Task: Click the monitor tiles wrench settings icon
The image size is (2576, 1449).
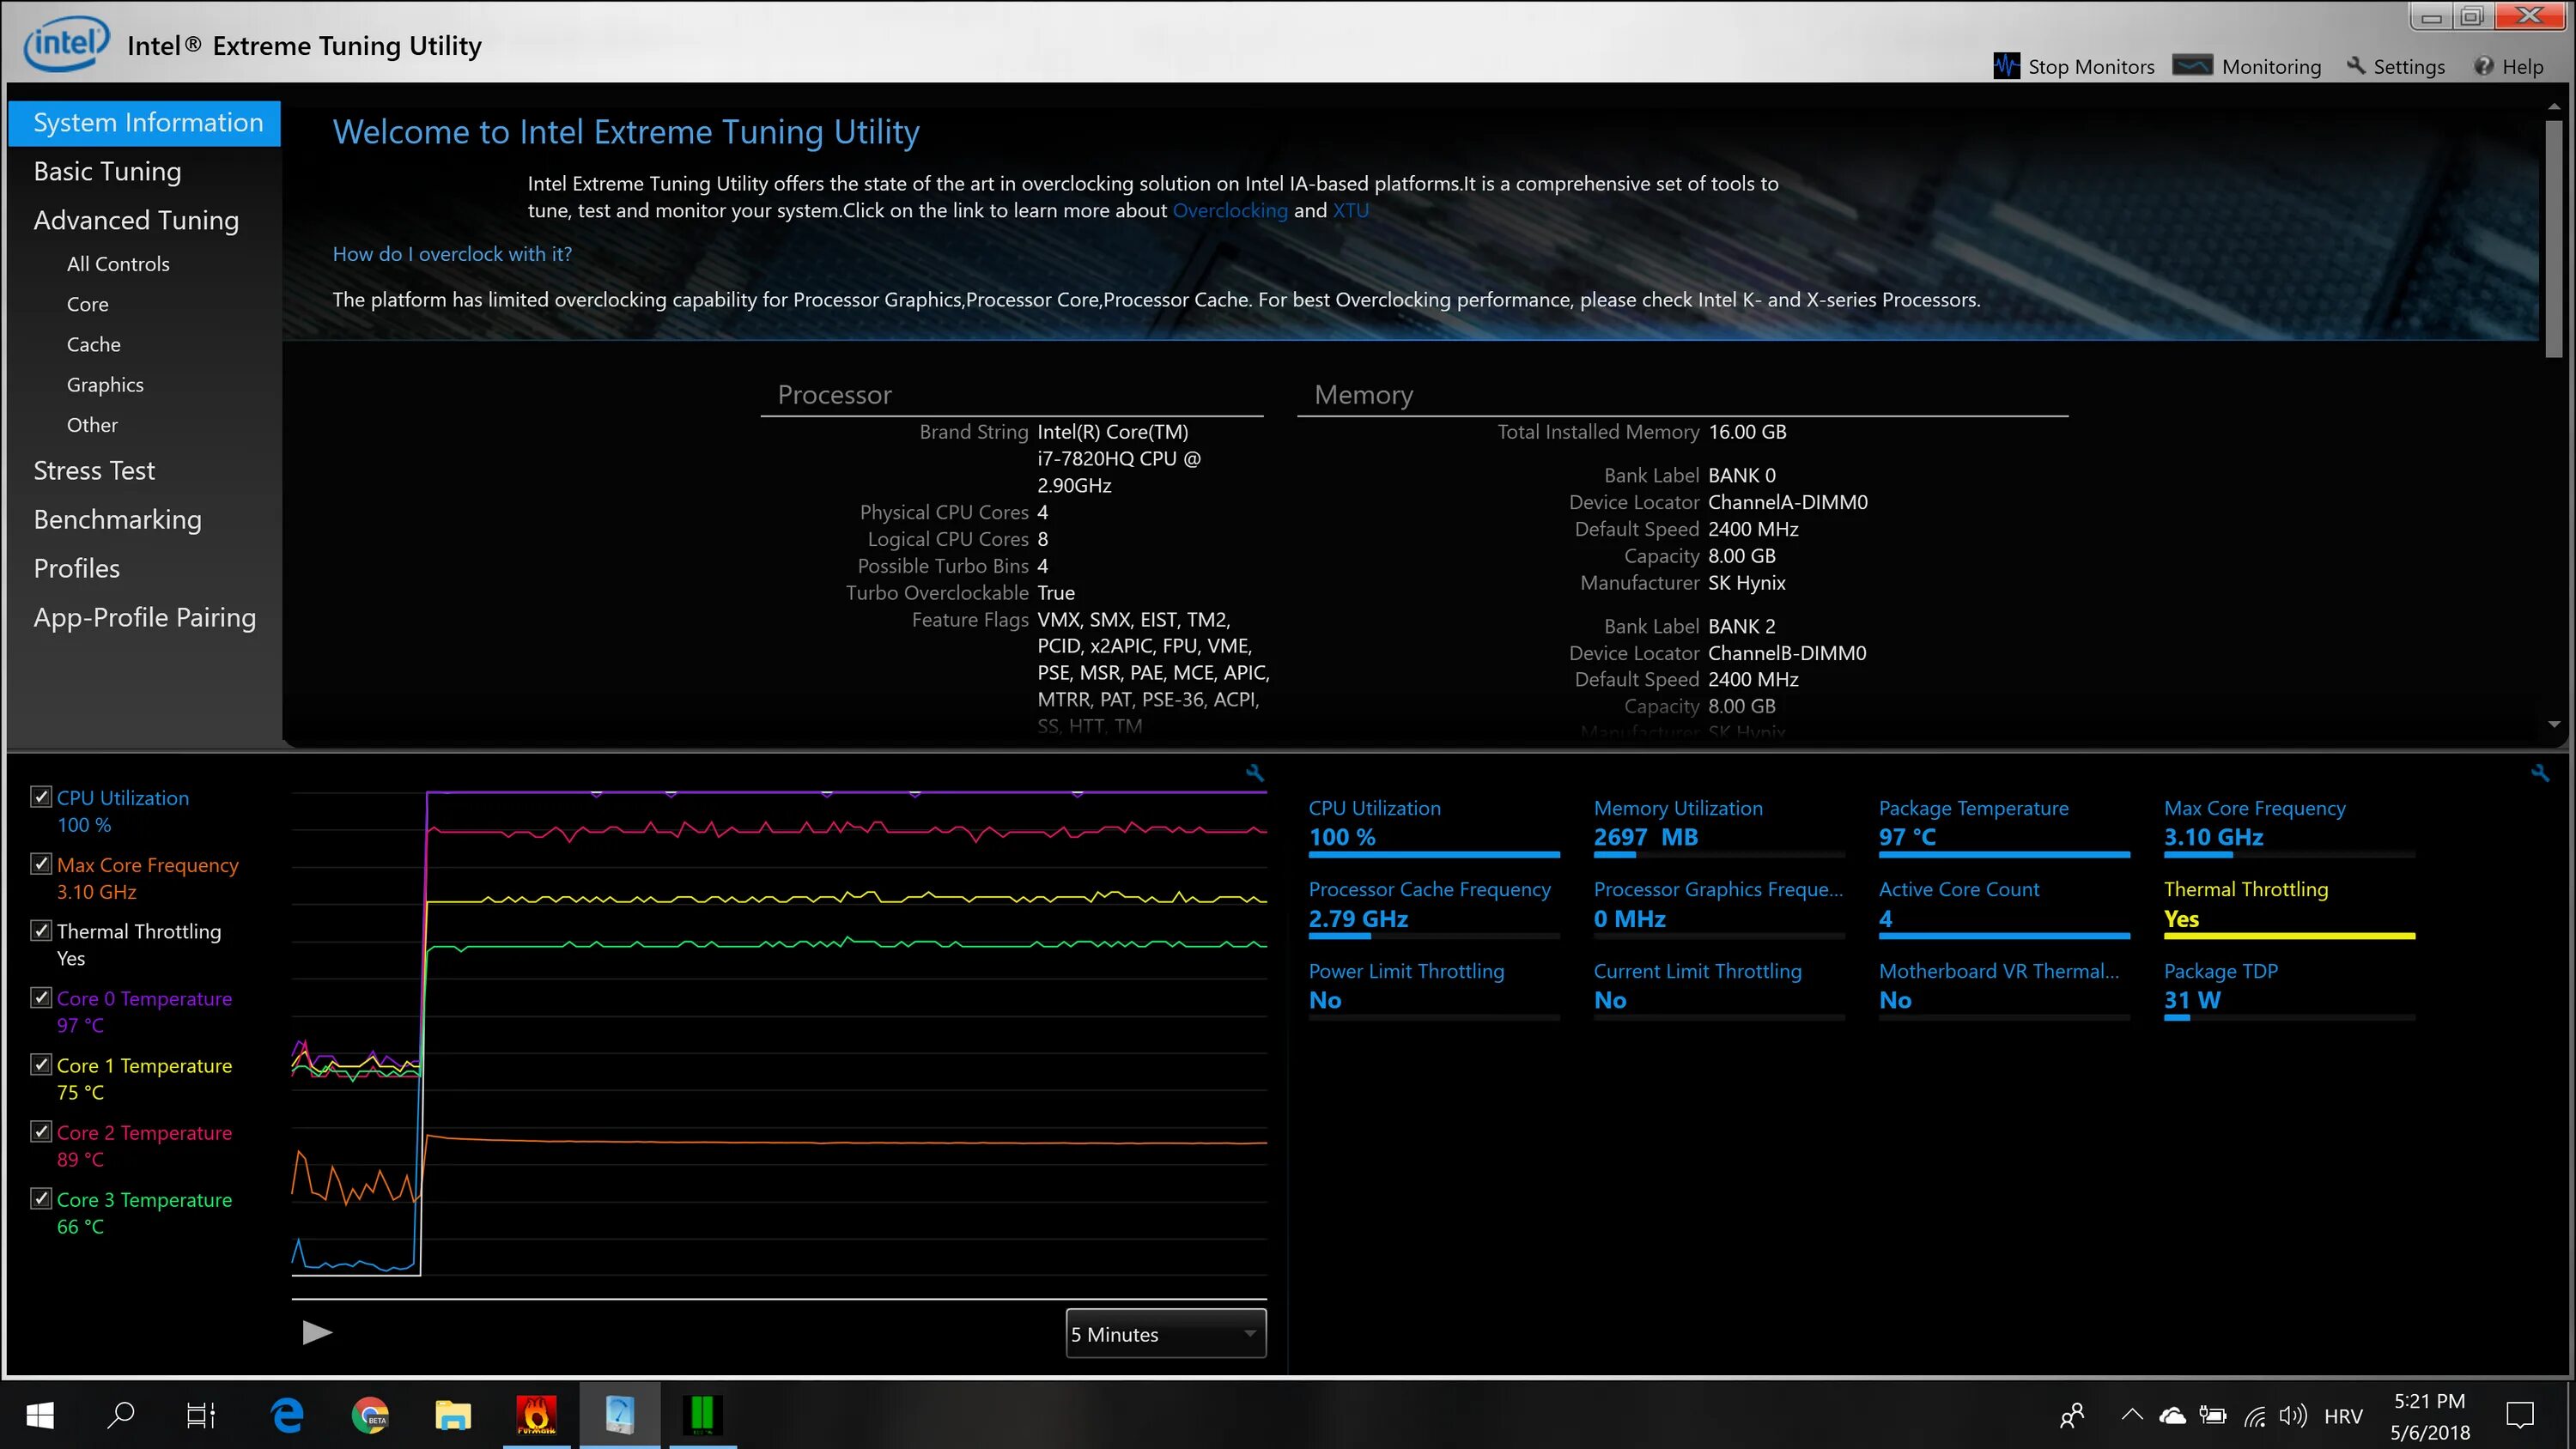Action: 2540,773
